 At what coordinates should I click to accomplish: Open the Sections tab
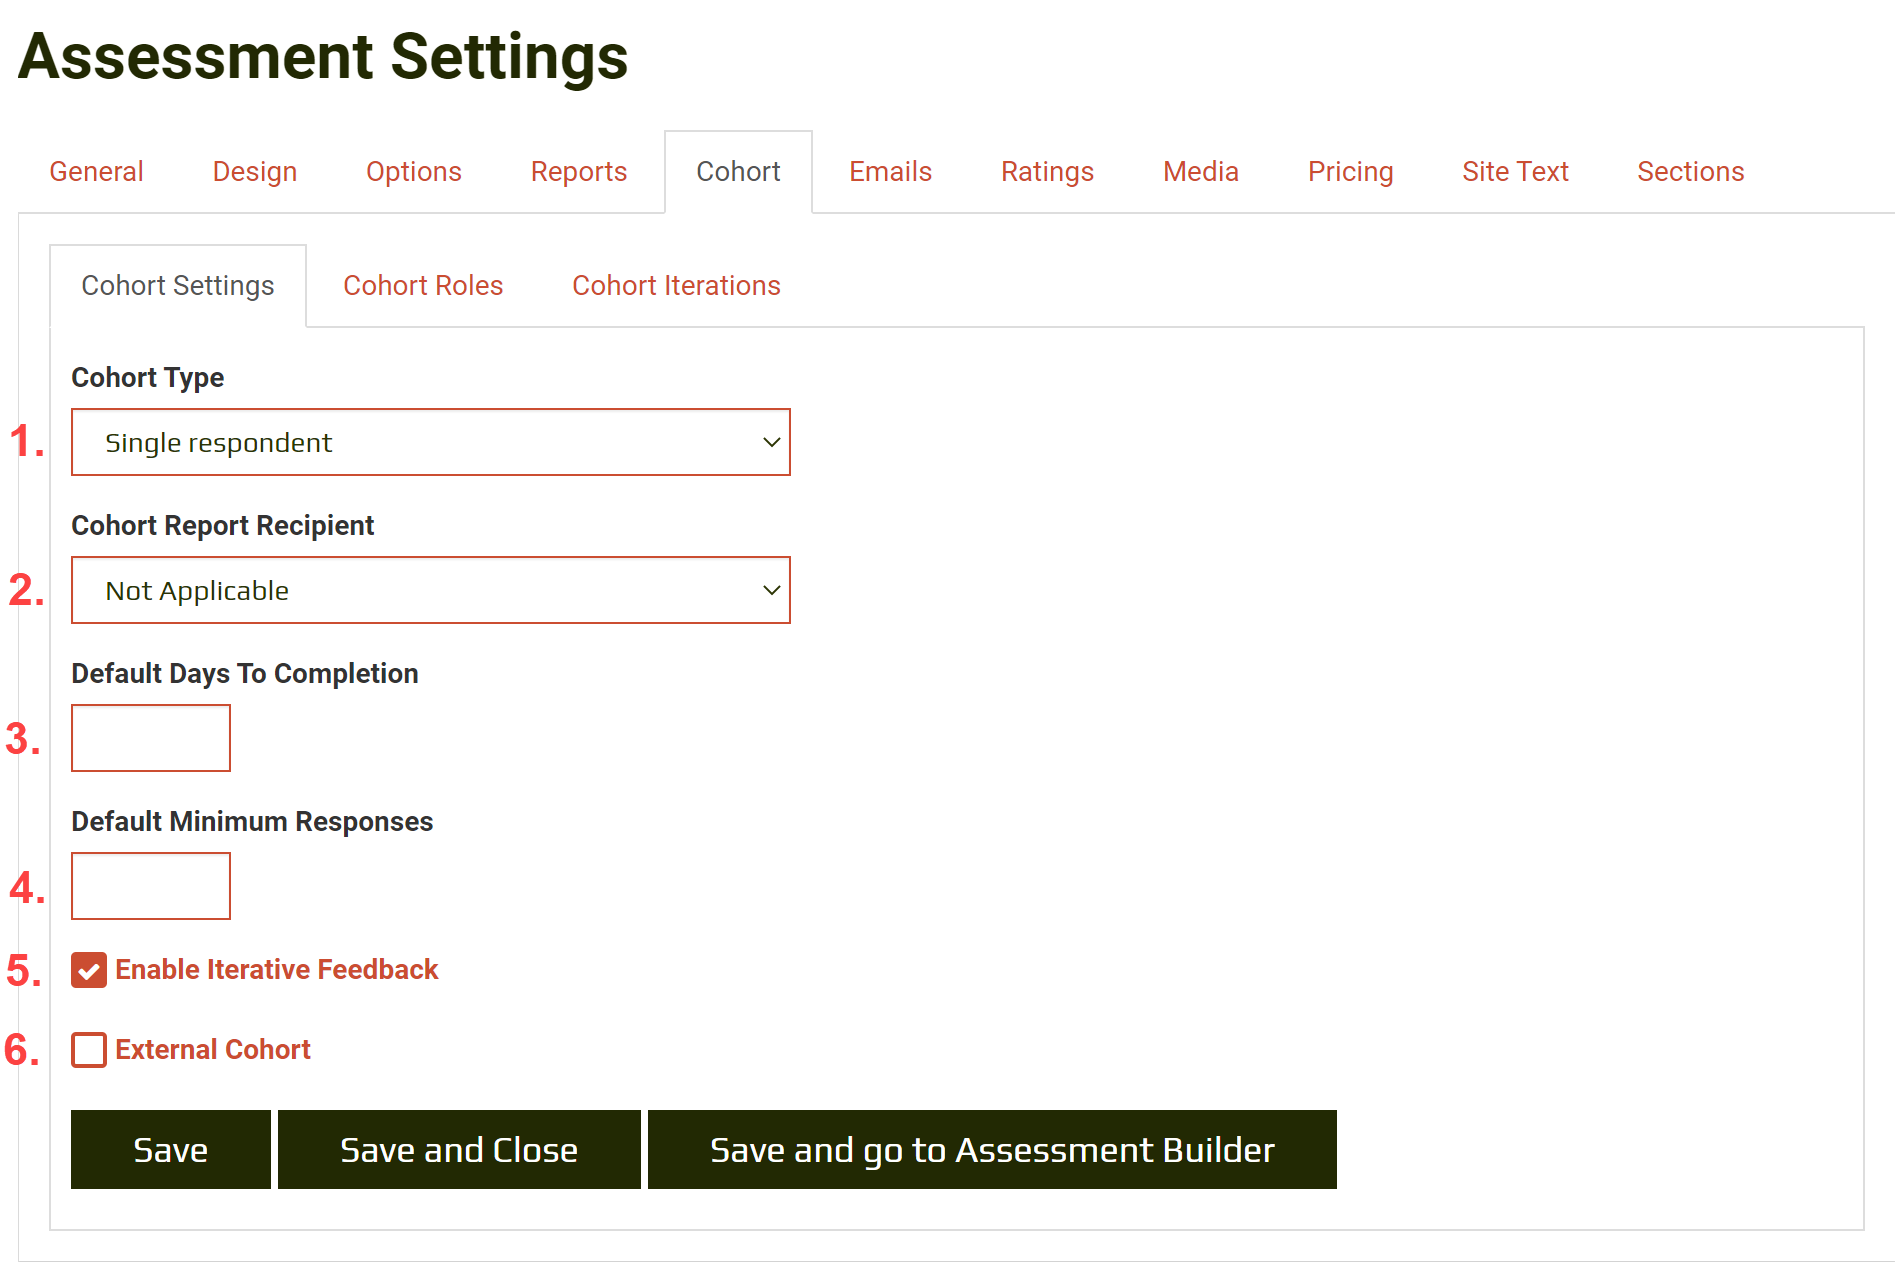[1689, 171]
